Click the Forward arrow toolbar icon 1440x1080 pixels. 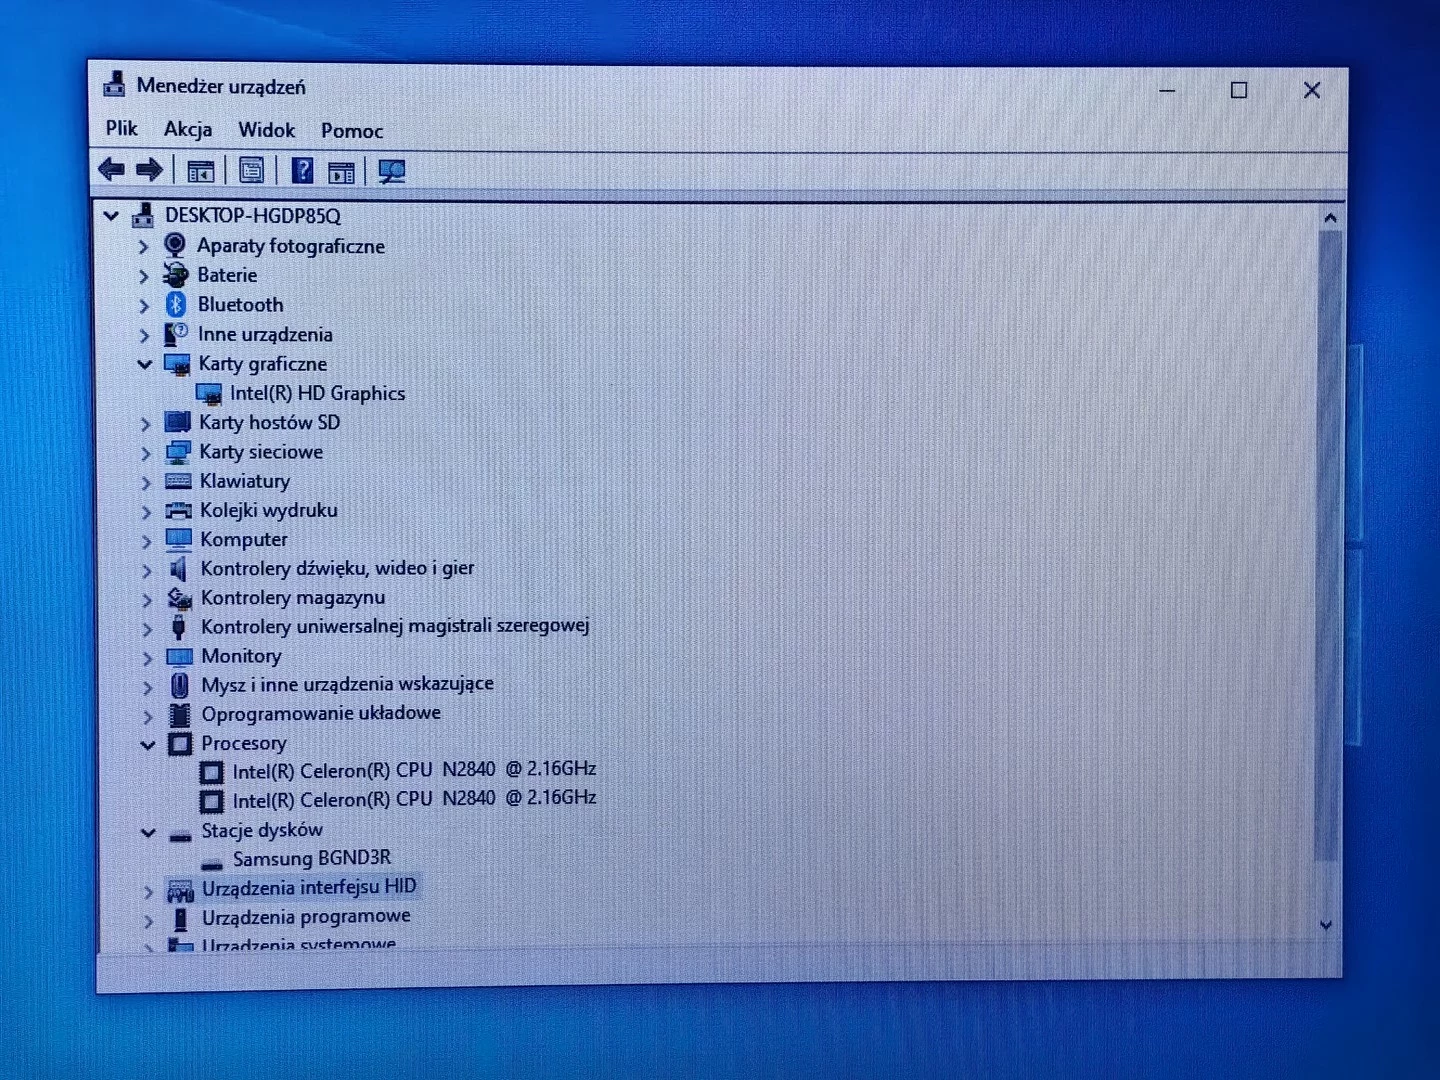[x=149, y=170]
